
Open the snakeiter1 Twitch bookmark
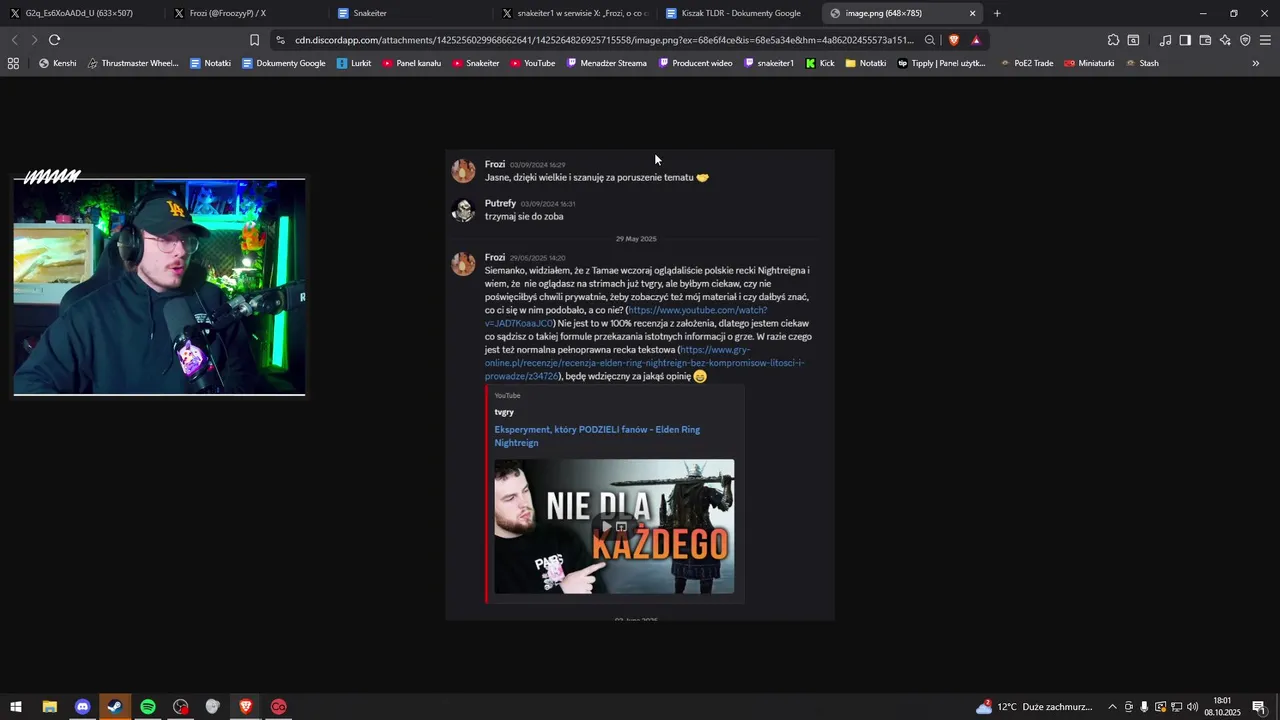(x=768, y=63)
